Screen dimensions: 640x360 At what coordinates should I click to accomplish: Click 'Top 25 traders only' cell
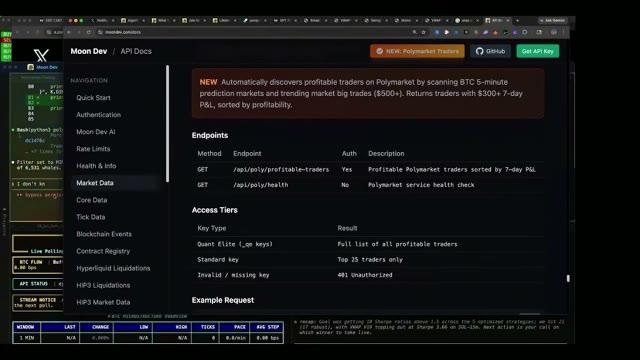370,260
